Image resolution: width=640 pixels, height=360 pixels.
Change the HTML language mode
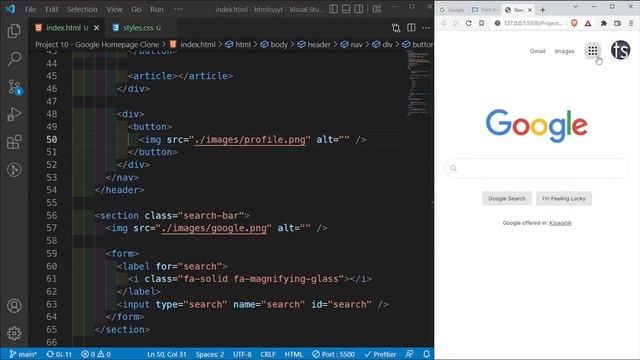pyautogui.click(x=293, y=354)
